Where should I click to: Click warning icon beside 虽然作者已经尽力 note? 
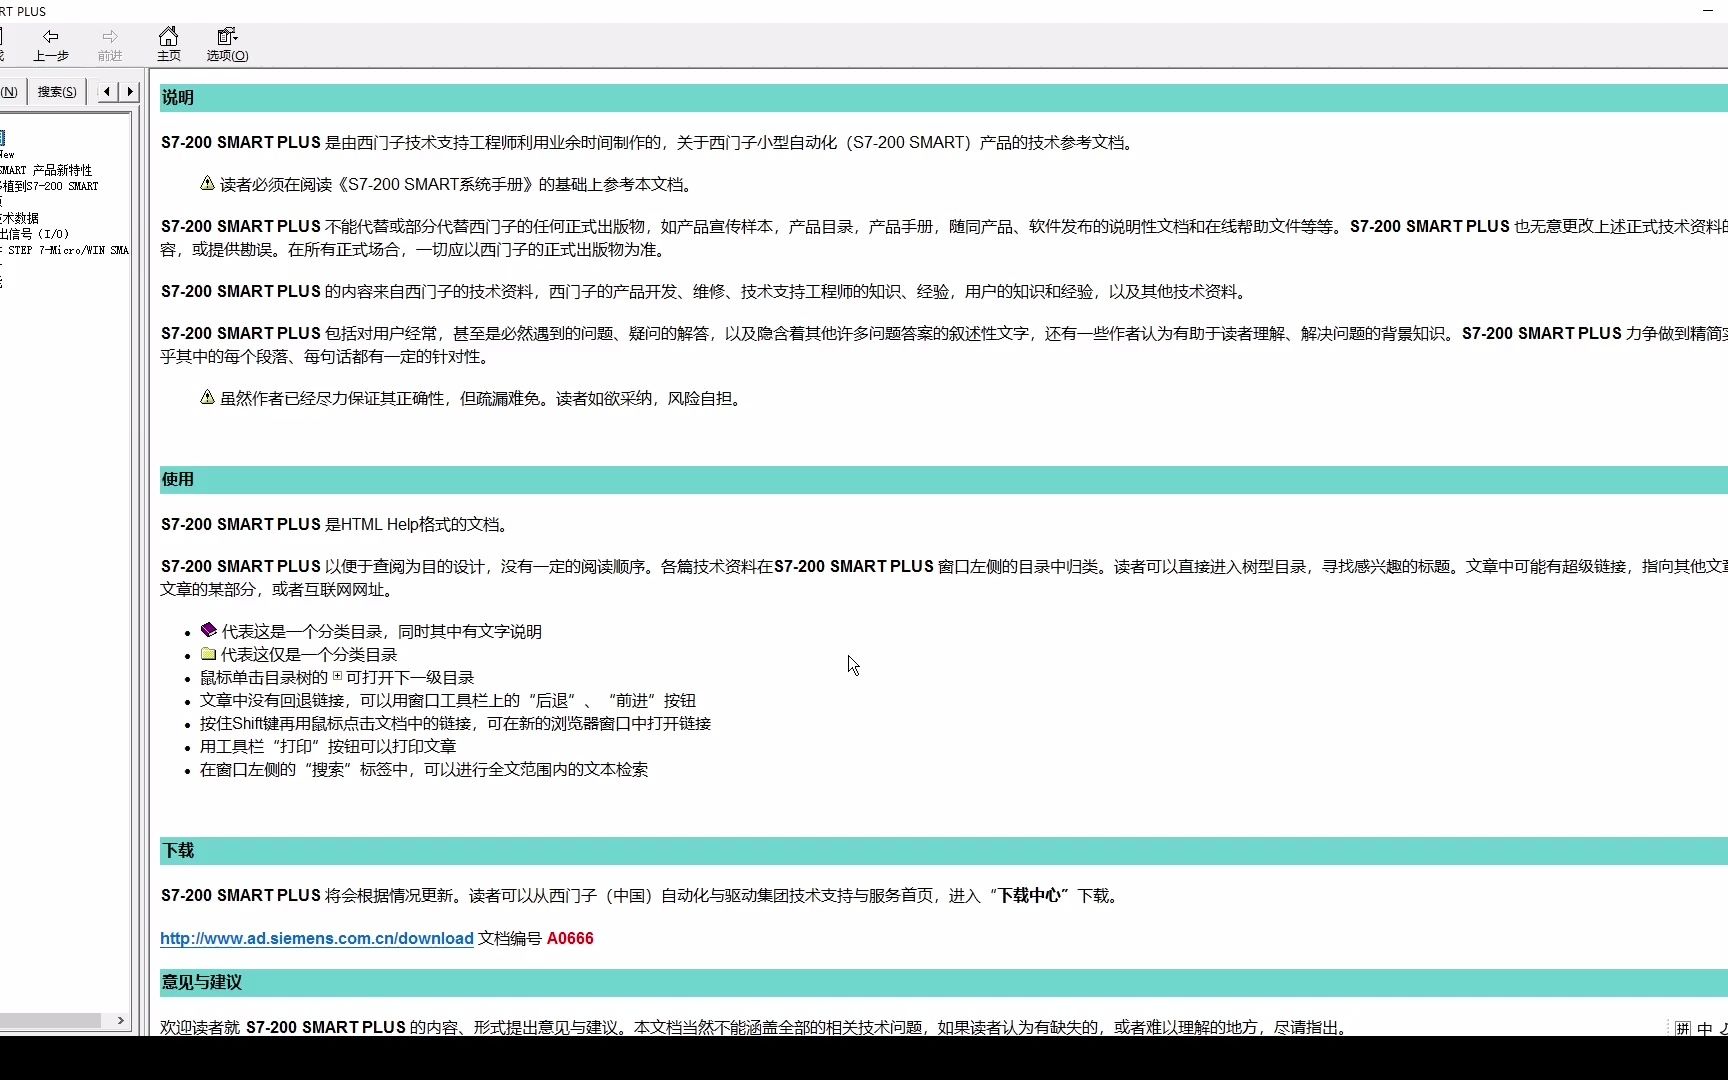coord(207,397)
